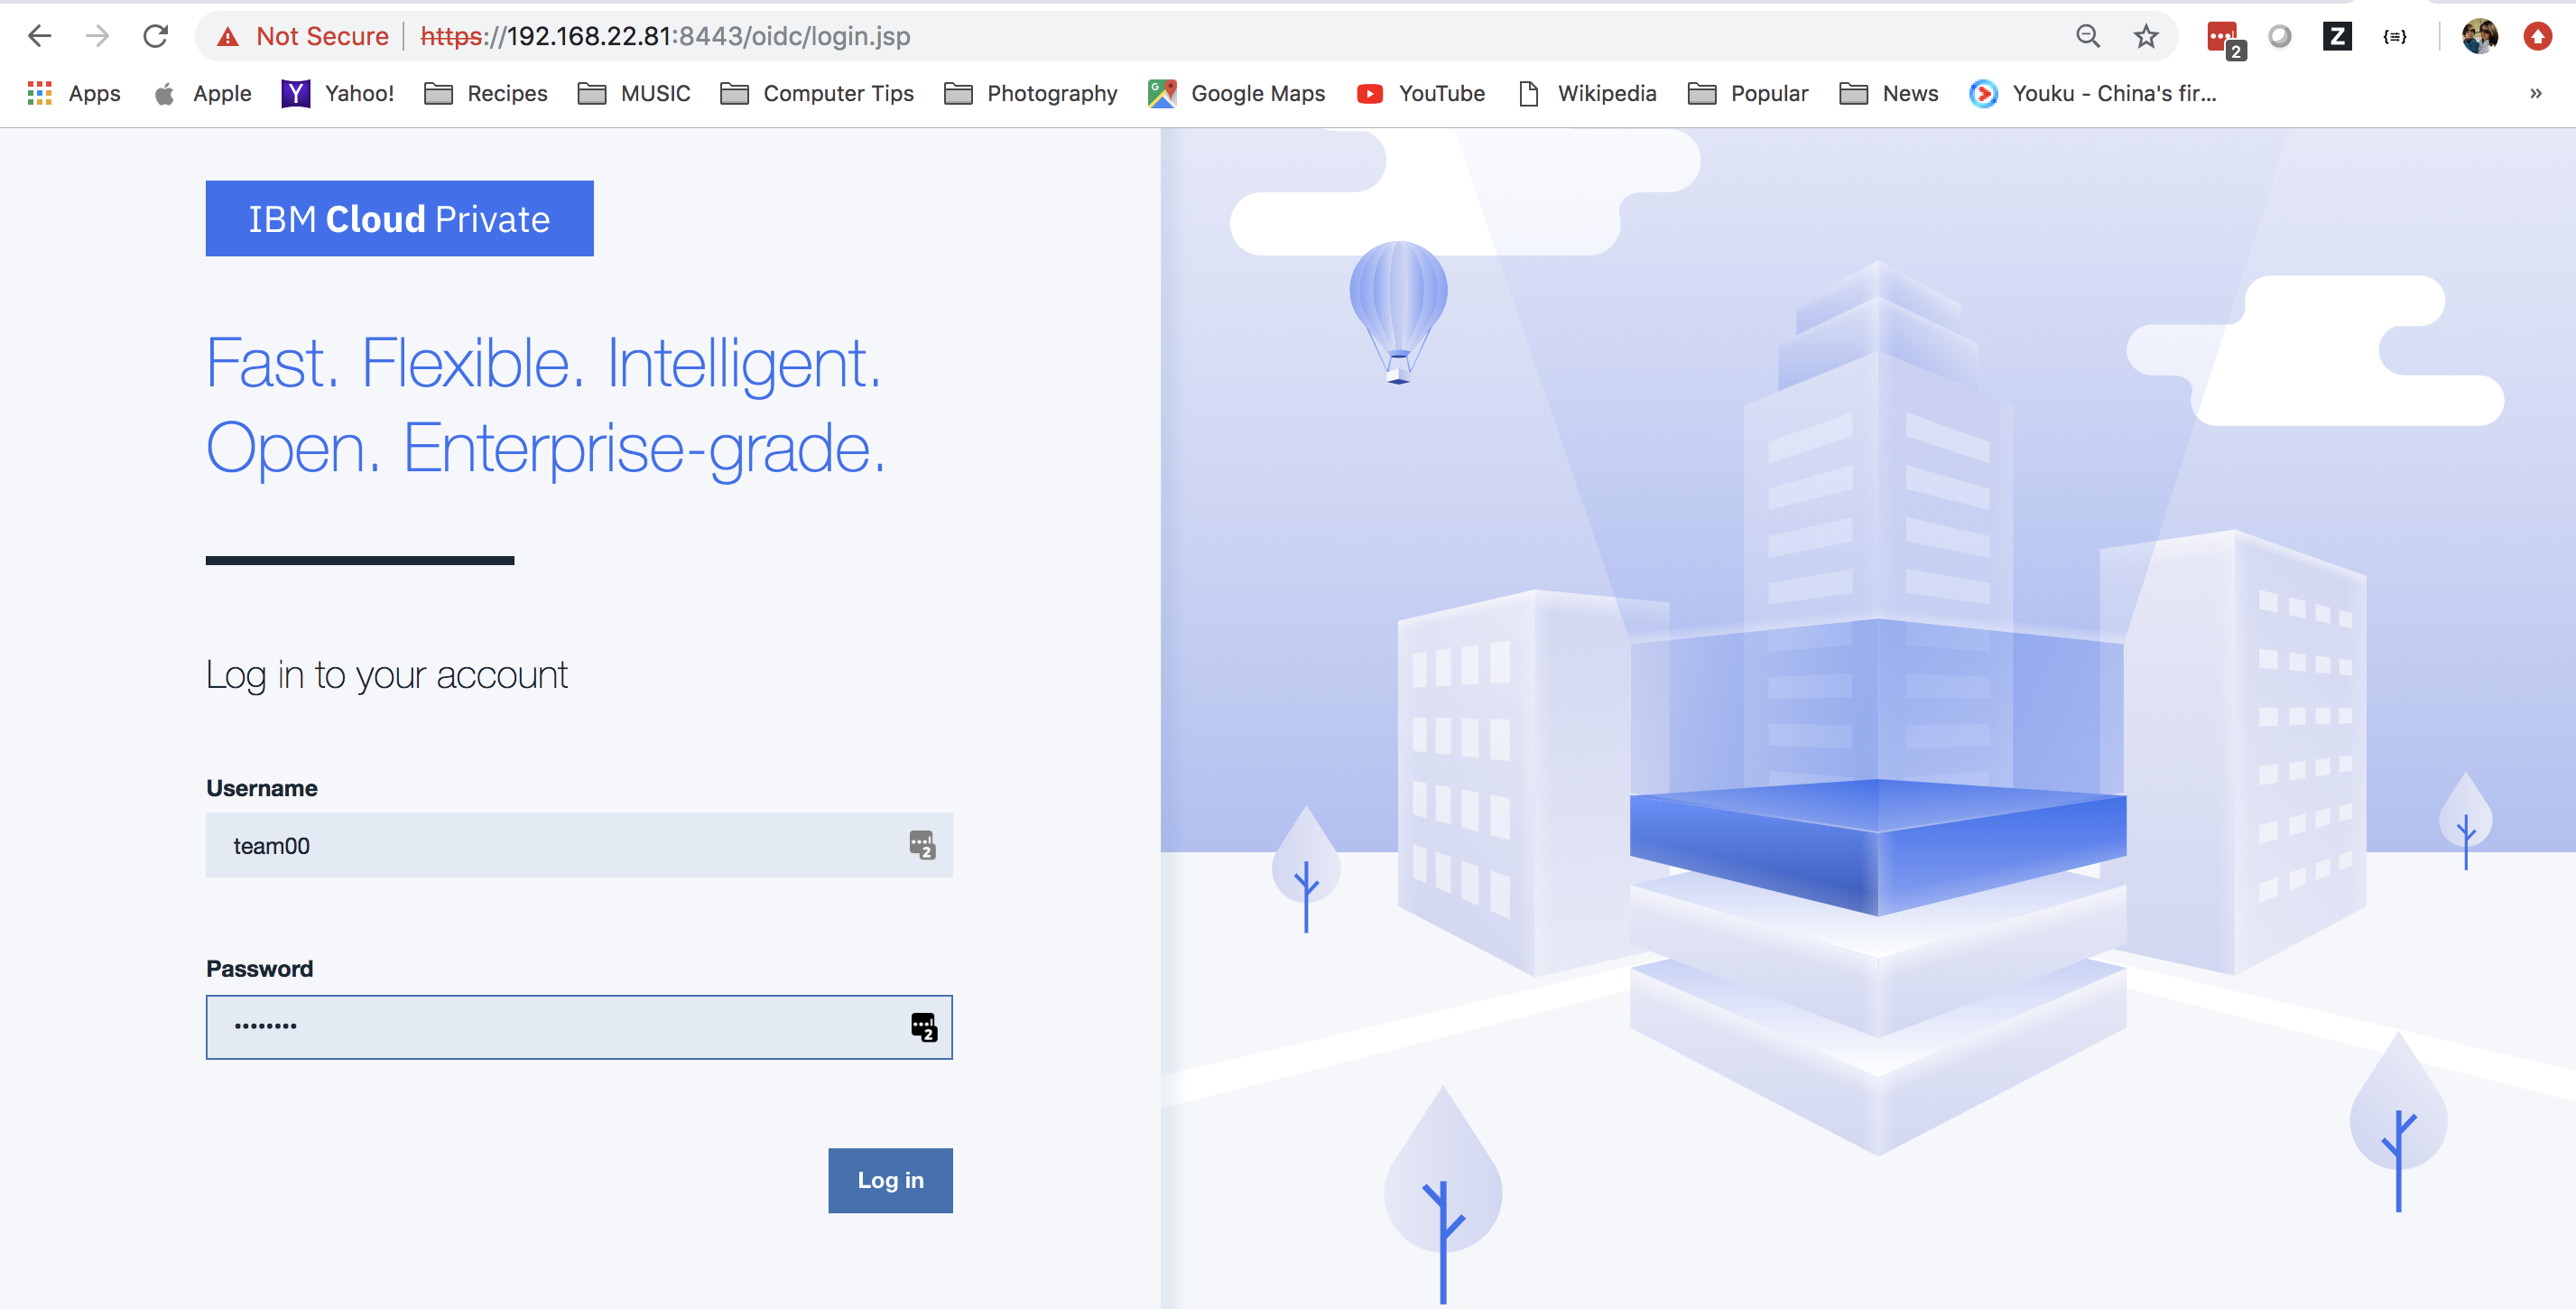Image resolution: width=2576 pixels, height=1309 pixels.
Task: Open the Apps grid shortcut
Action: pyautogui.click(x=75, y=93)
